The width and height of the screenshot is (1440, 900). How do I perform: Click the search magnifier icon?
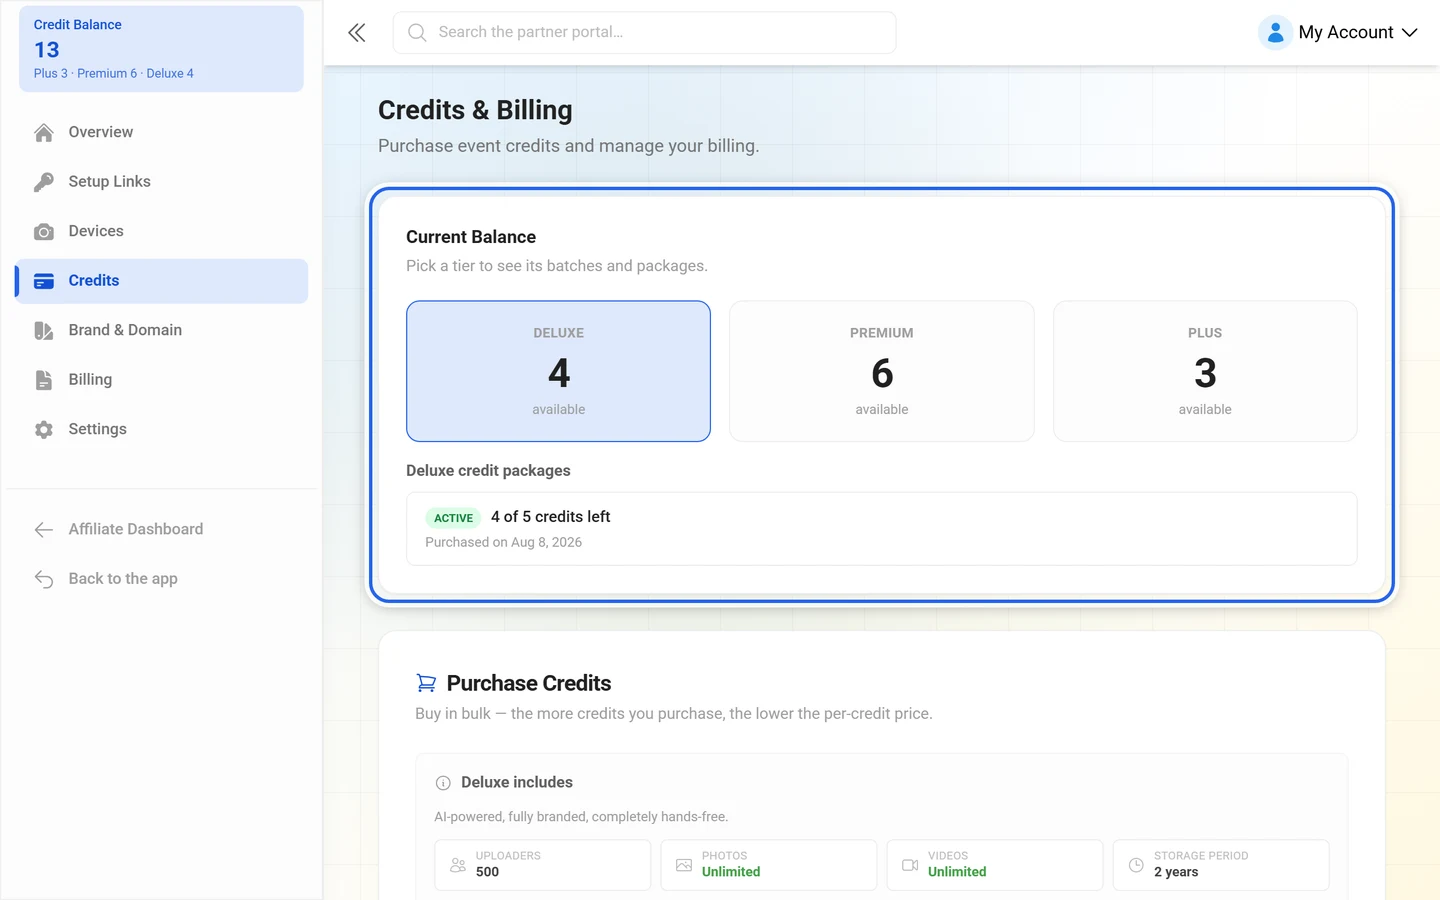[x=417, y=33]
